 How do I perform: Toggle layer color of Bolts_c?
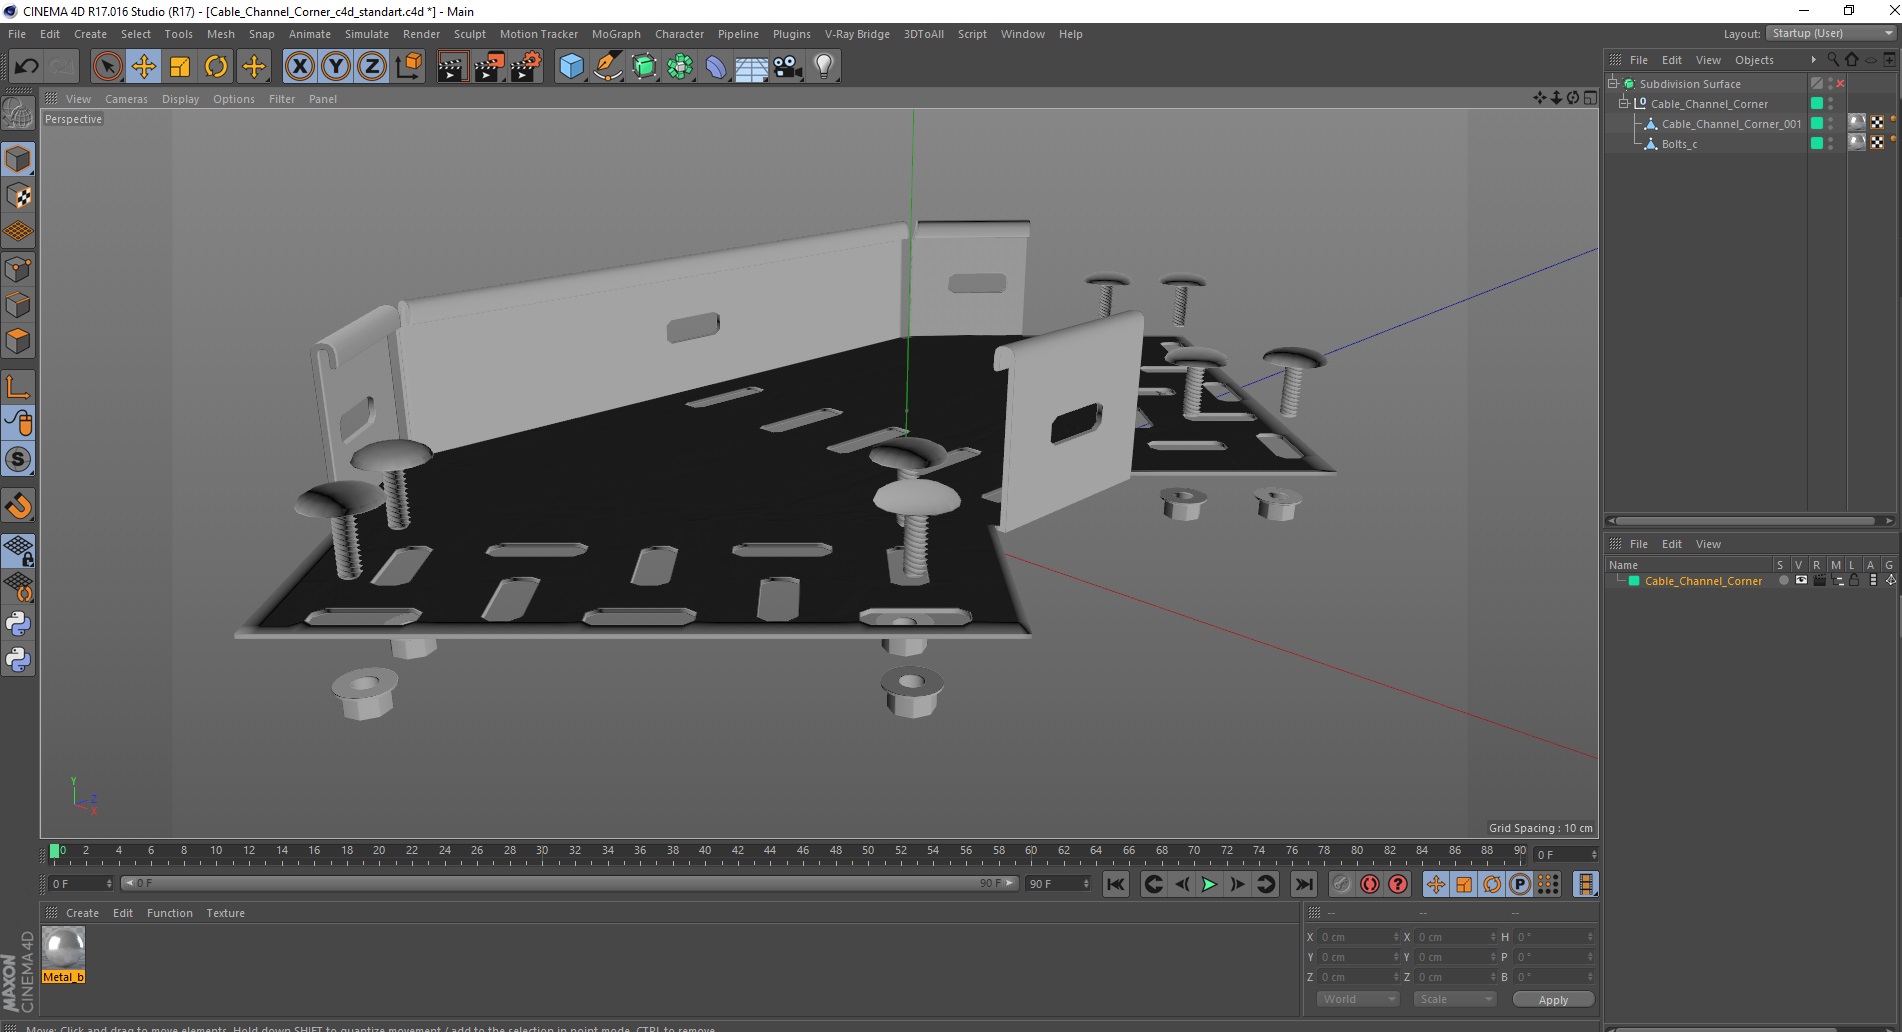(1817, 144)
